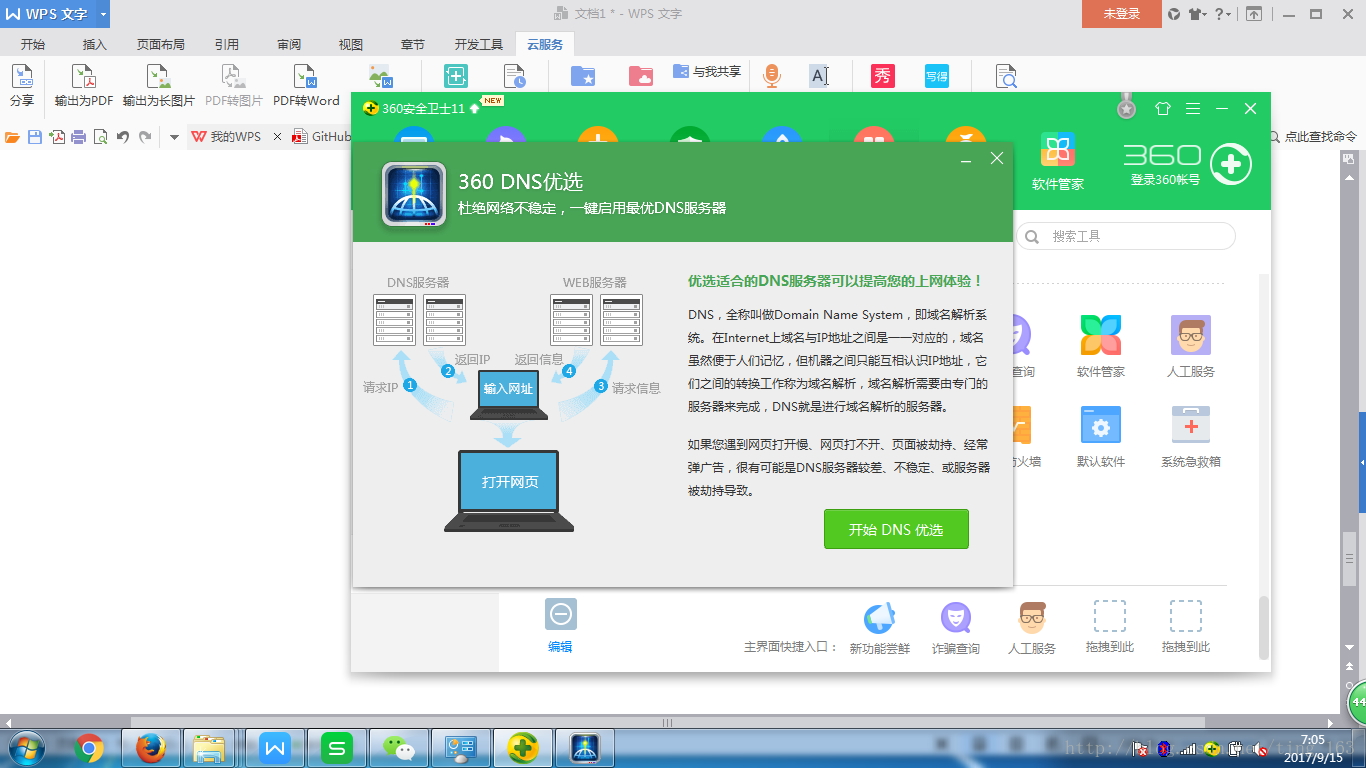Click the document history clock ribbon icon
Screen dimensions: 1366x768
(x=514, y=76)
